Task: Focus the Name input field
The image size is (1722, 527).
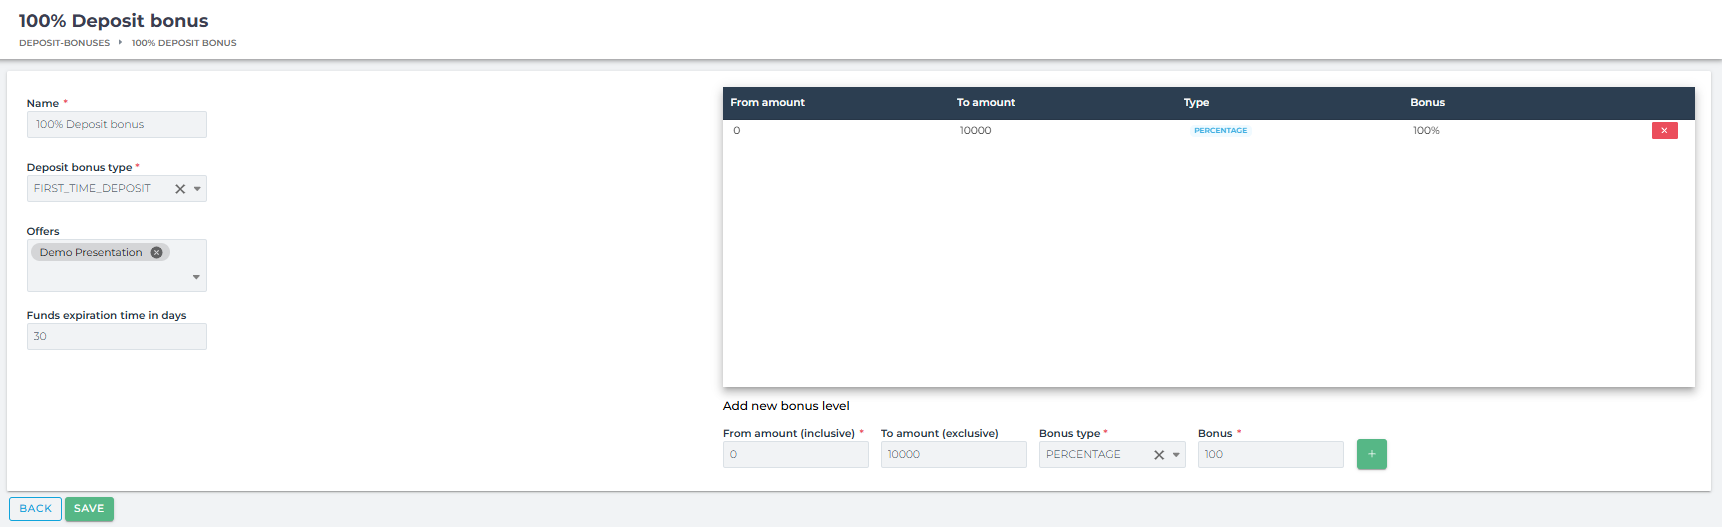Action: point(116,125)
